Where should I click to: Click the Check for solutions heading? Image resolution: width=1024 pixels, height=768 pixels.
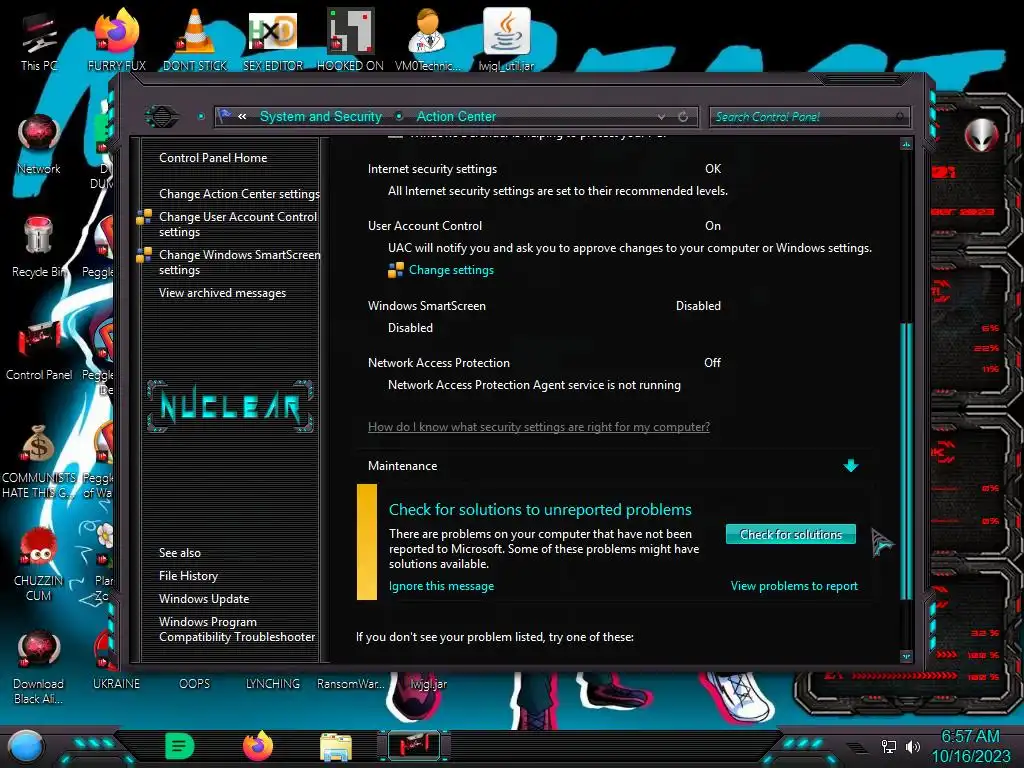pyautogui.click(x=540, y=510)
